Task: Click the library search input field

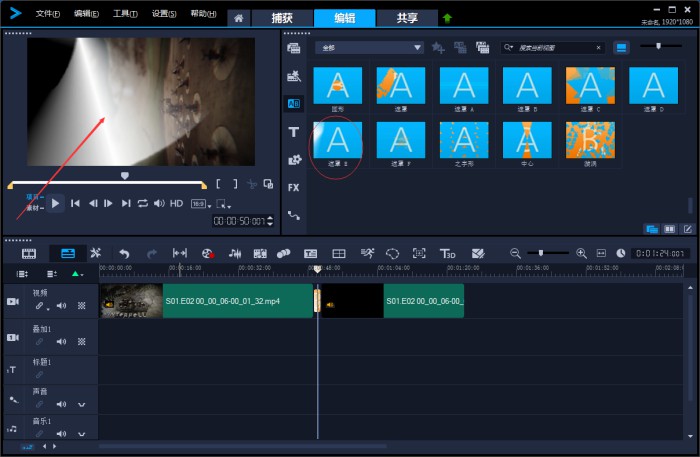Action: coord(553,47)
